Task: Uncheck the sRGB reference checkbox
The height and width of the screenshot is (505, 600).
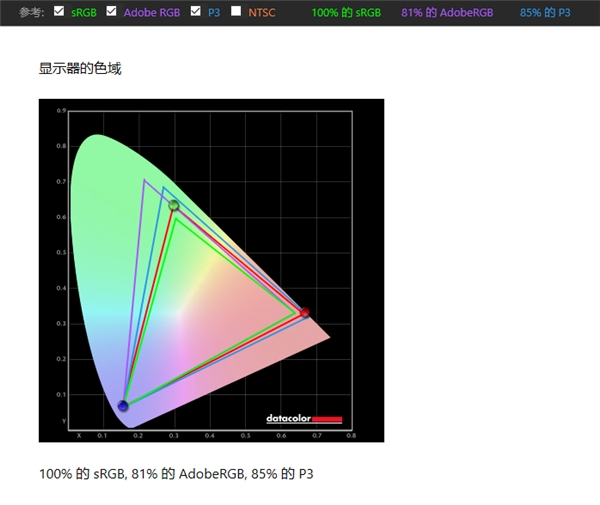Action: 59,11
